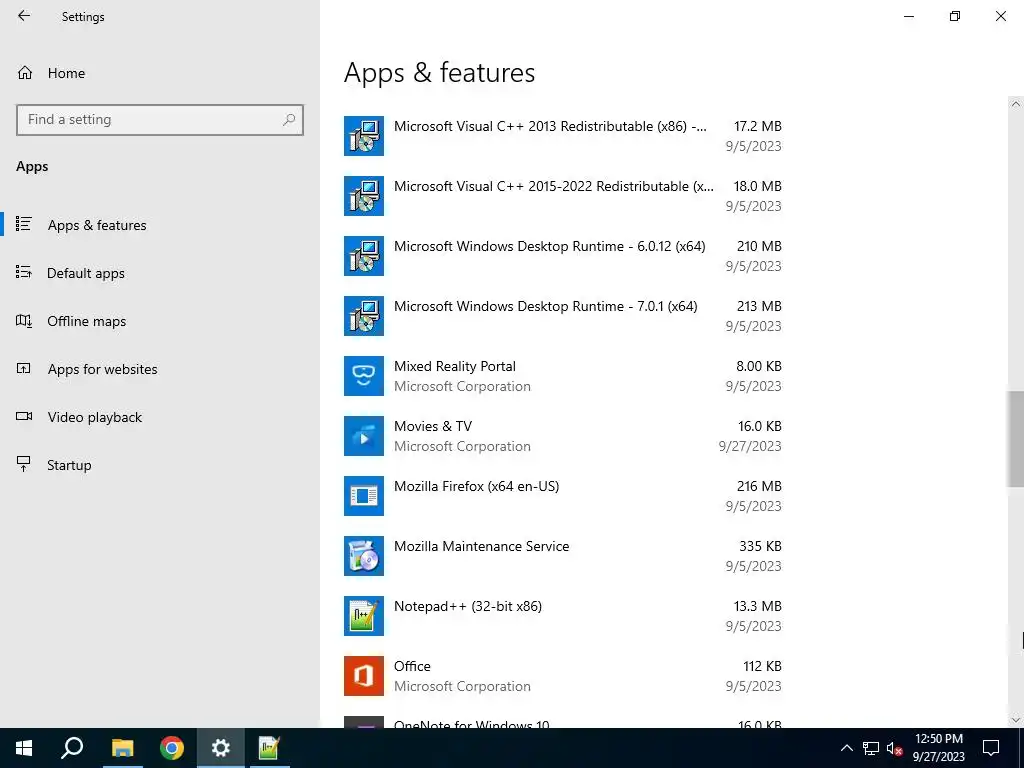Click the 13.3 MB size of Notepad++
This screenshot has width=1024, height=768.
[758, 606]
